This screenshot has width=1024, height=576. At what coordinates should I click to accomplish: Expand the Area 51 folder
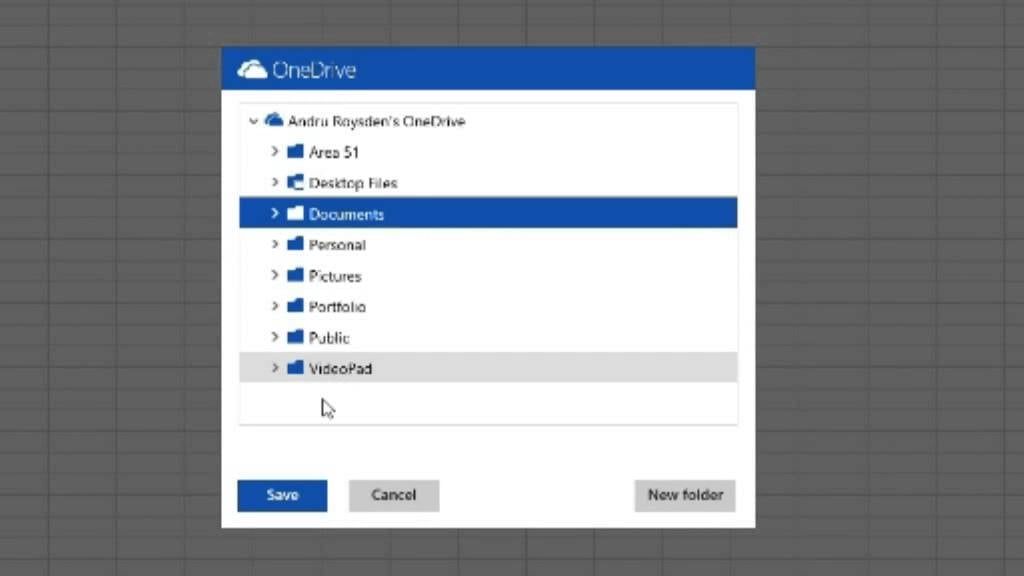pos(275,151)
